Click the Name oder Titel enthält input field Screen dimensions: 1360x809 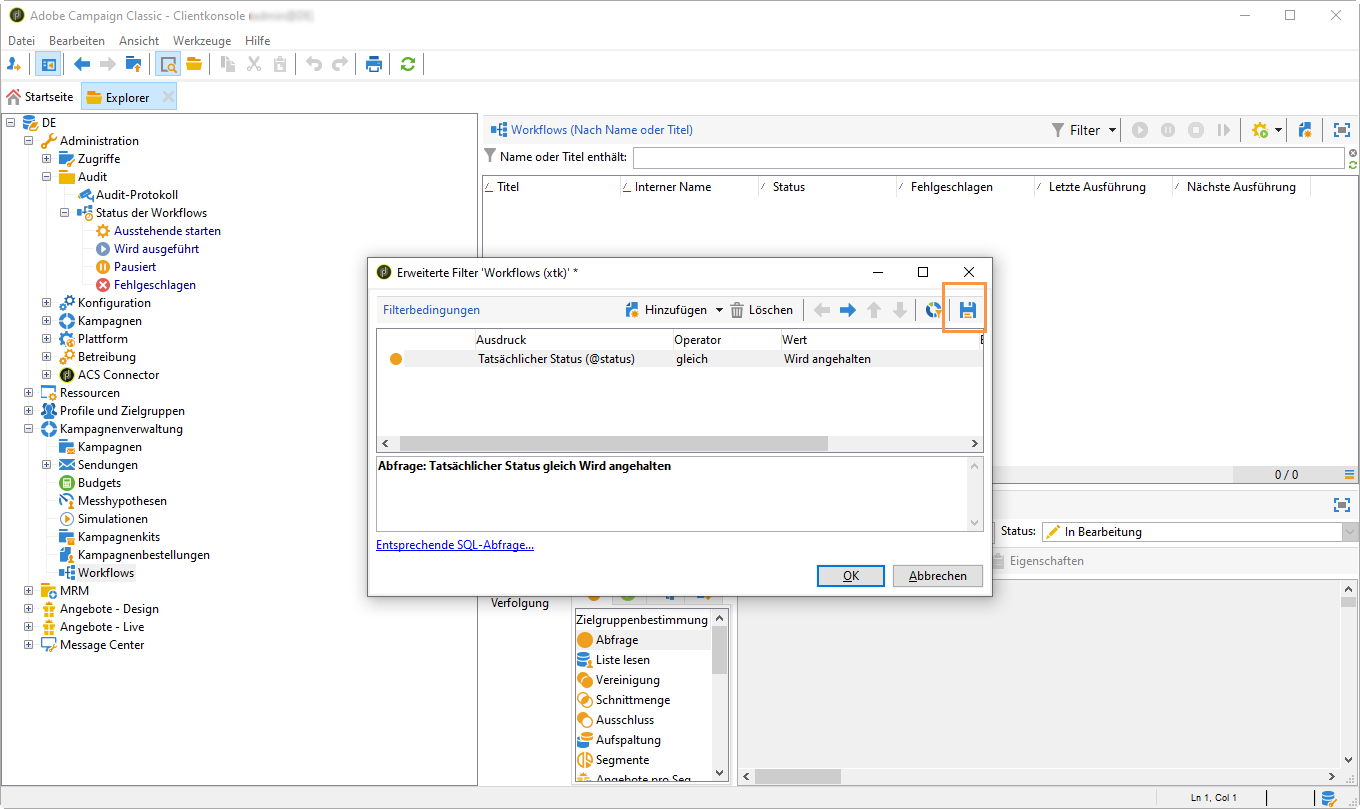pyautogui.click(x=988, y=158)
